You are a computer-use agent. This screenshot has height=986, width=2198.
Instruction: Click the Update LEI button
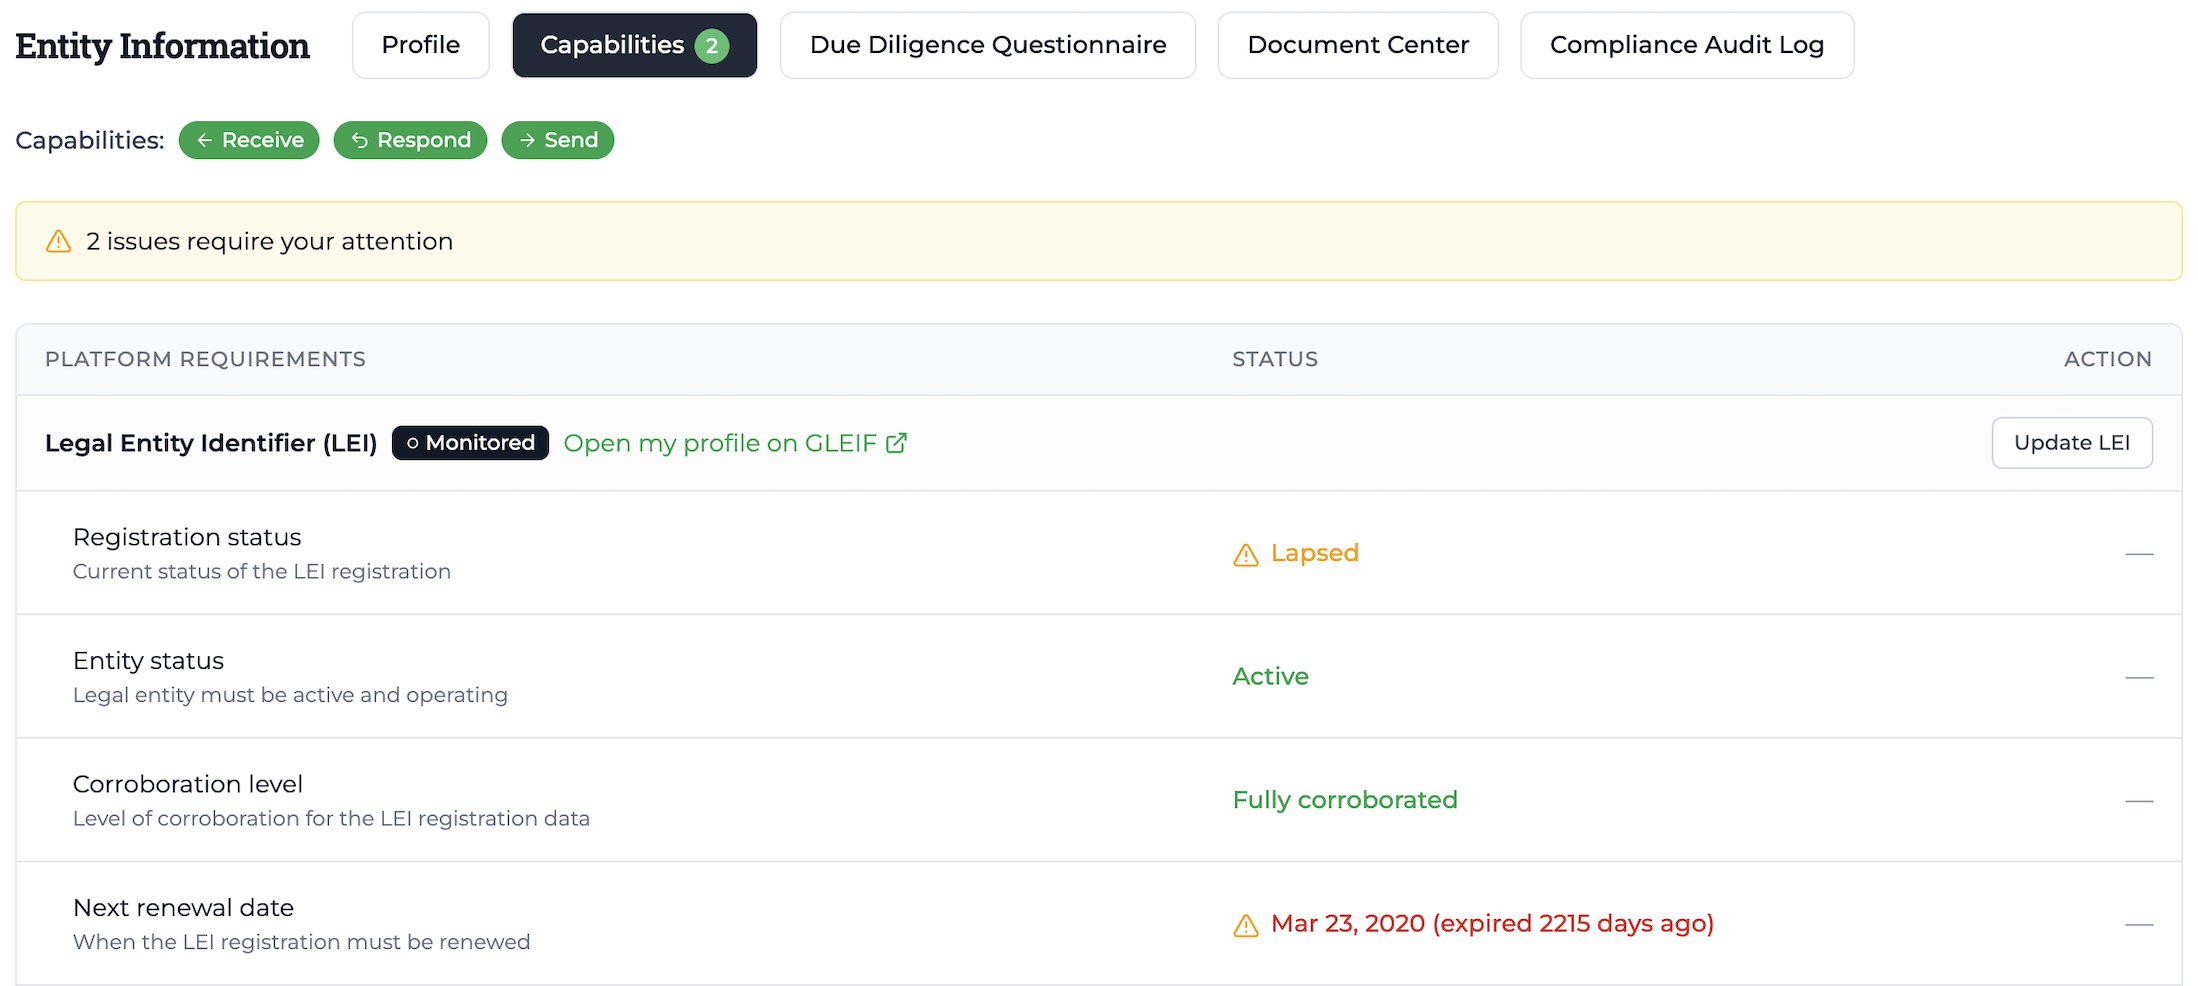[2072, 443]
